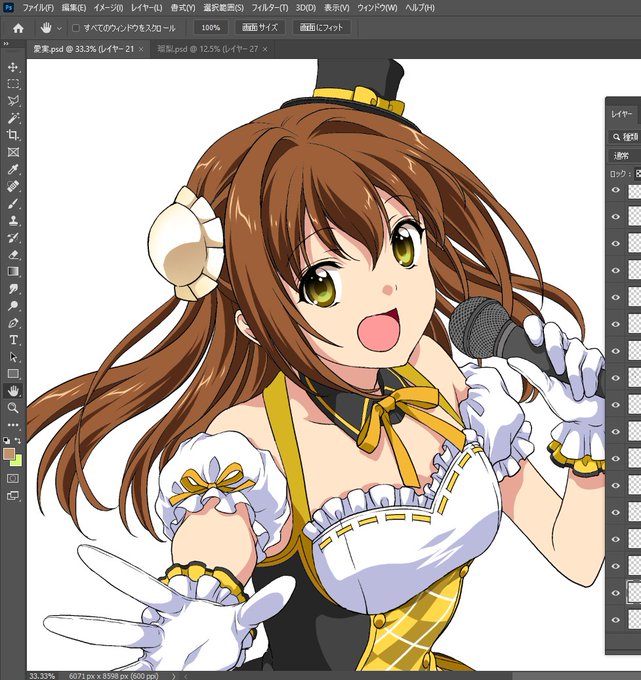Open the イメージ(I) menu

[x=108, y=8]
